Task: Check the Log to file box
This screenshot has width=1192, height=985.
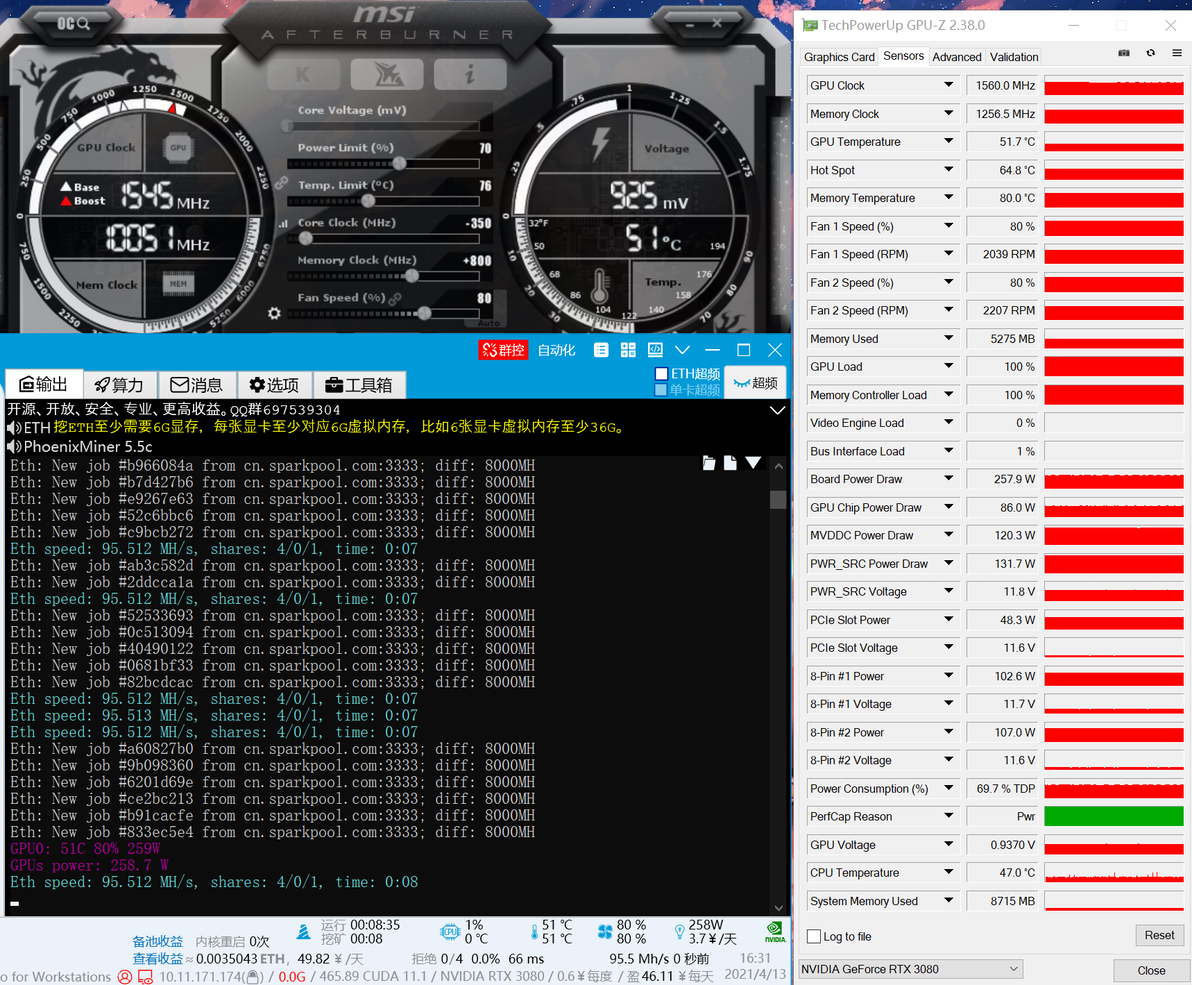Action: click(x=814, y=936)
